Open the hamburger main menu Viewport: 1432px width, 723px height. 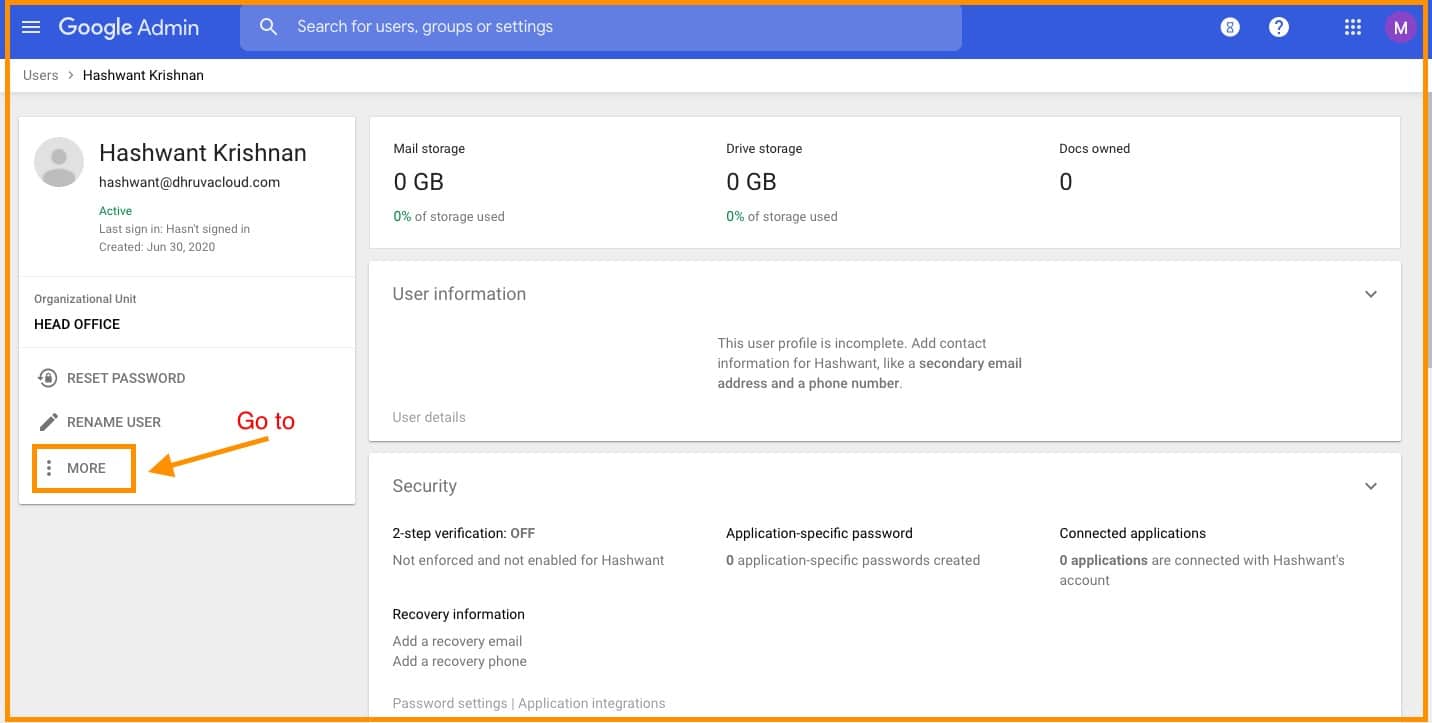(x=31, y=27)
